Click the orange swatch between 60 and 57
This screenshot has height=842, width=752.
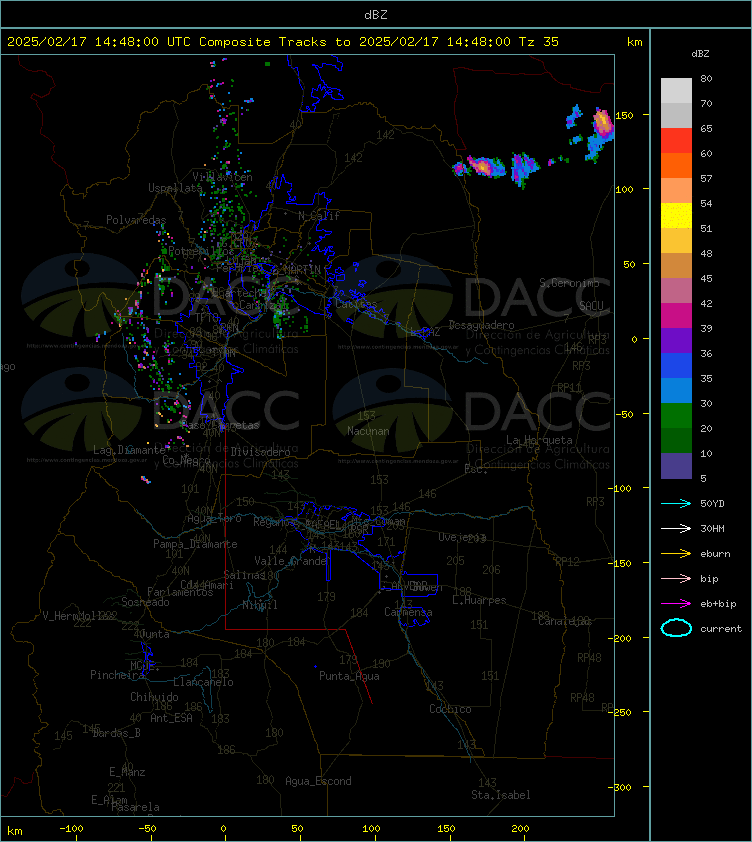pyautogui.click(x=676, y=165)
